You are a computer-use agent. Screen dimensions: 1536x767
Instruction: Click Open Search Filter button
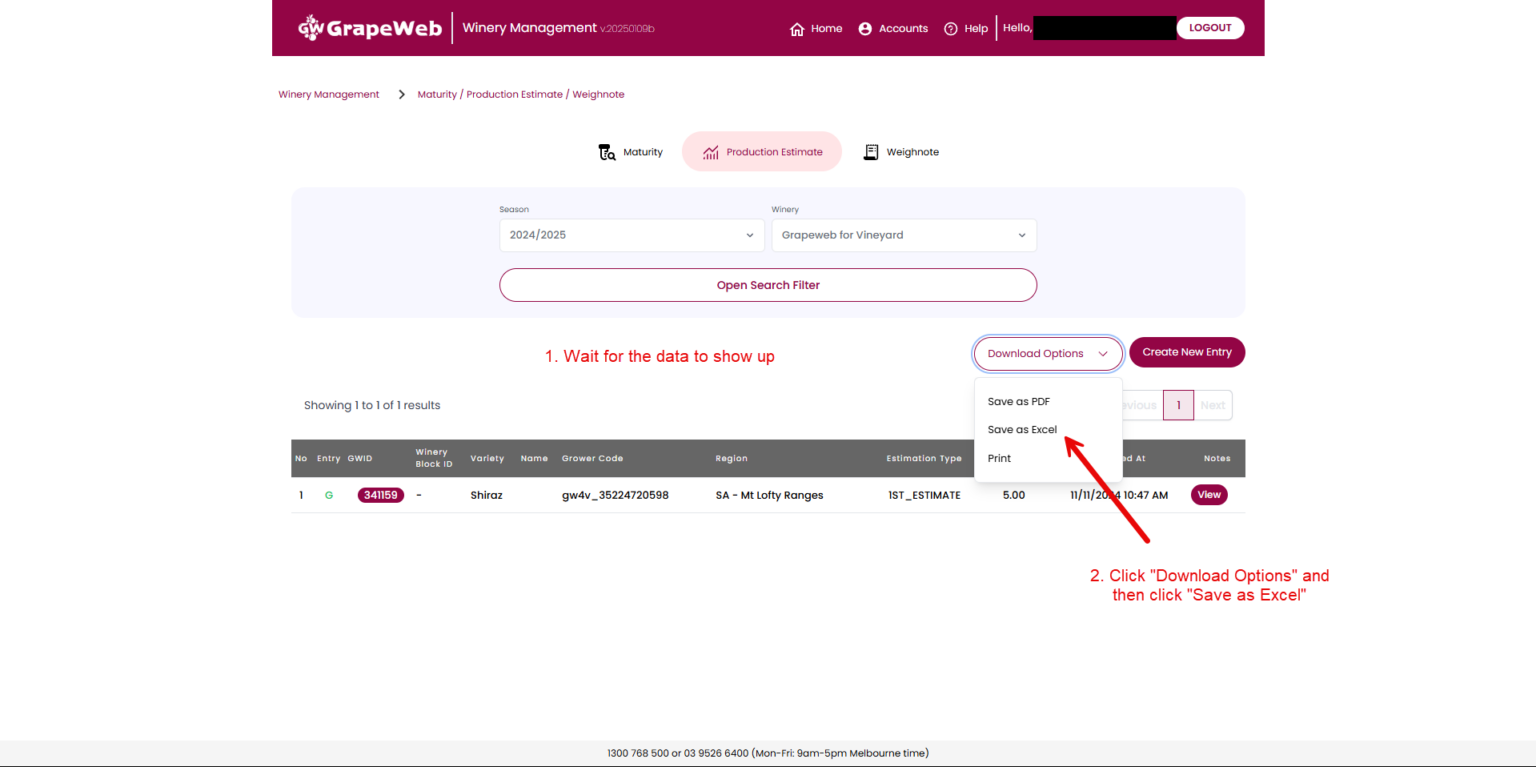[768, 285]
